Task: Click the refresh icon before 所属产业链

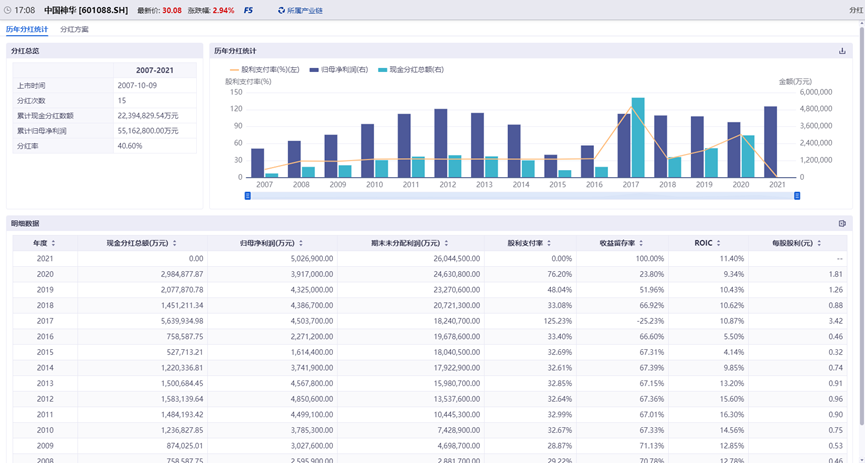Action: point(281,10)
